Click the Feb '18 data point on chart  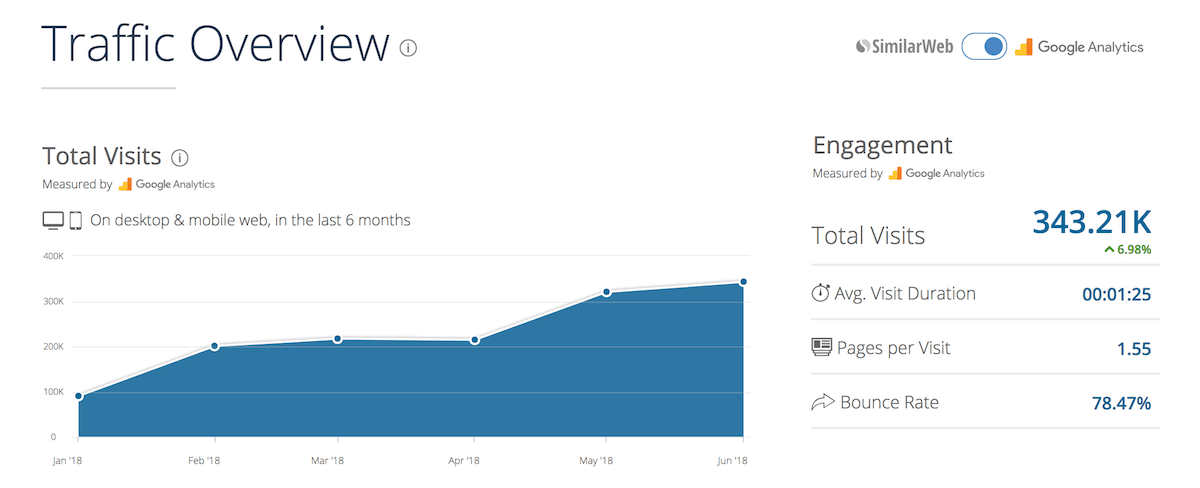[x=215, y=346]
